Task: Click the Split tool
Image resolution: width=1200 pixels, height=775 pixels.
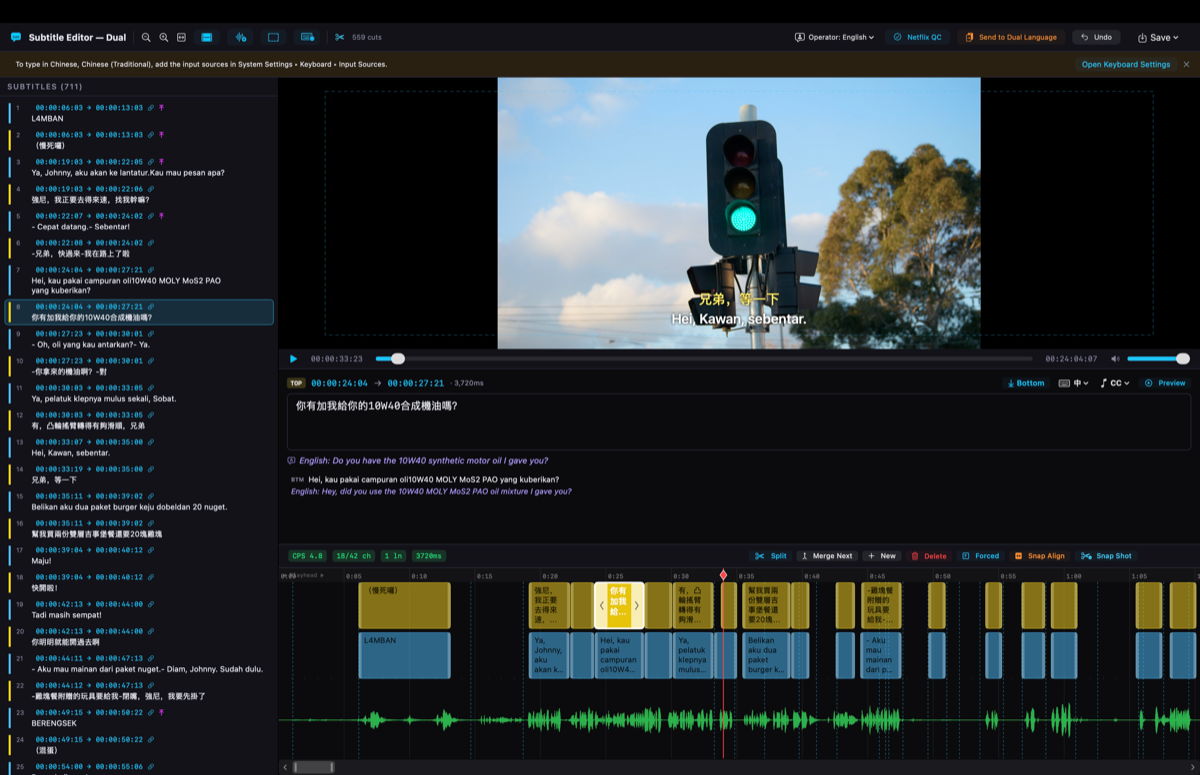Action: click(771, 556)
